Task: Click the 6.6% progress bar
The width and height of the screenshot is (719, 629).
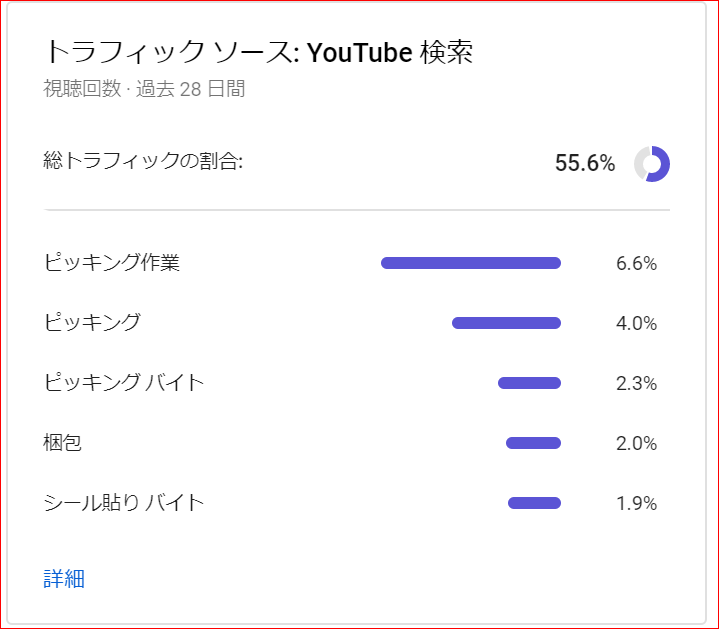Action: pos(471,263)
